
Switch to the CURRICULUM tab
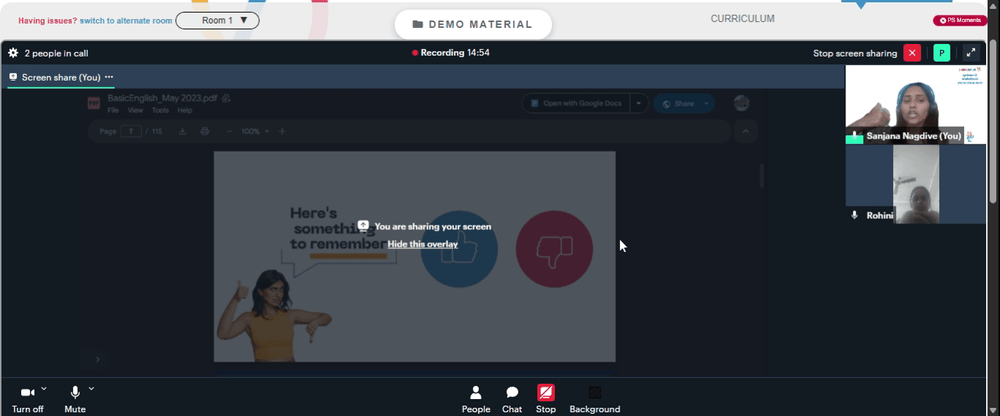(x=742, y=19)
